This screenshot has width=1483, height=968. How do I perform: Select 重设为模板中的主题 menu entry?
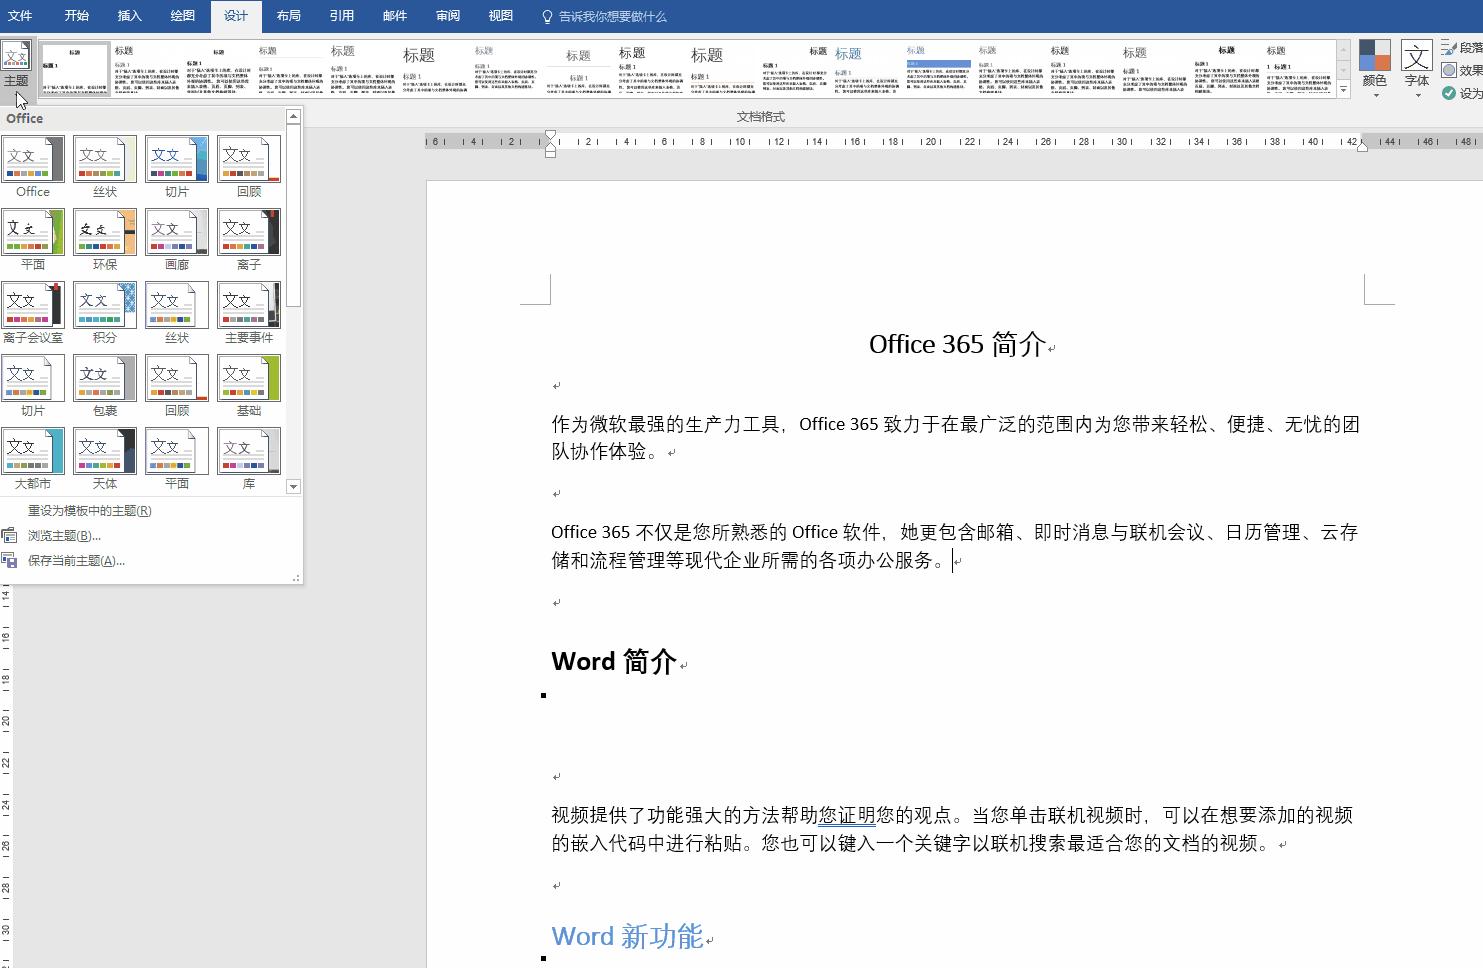(x=92, y=510)
